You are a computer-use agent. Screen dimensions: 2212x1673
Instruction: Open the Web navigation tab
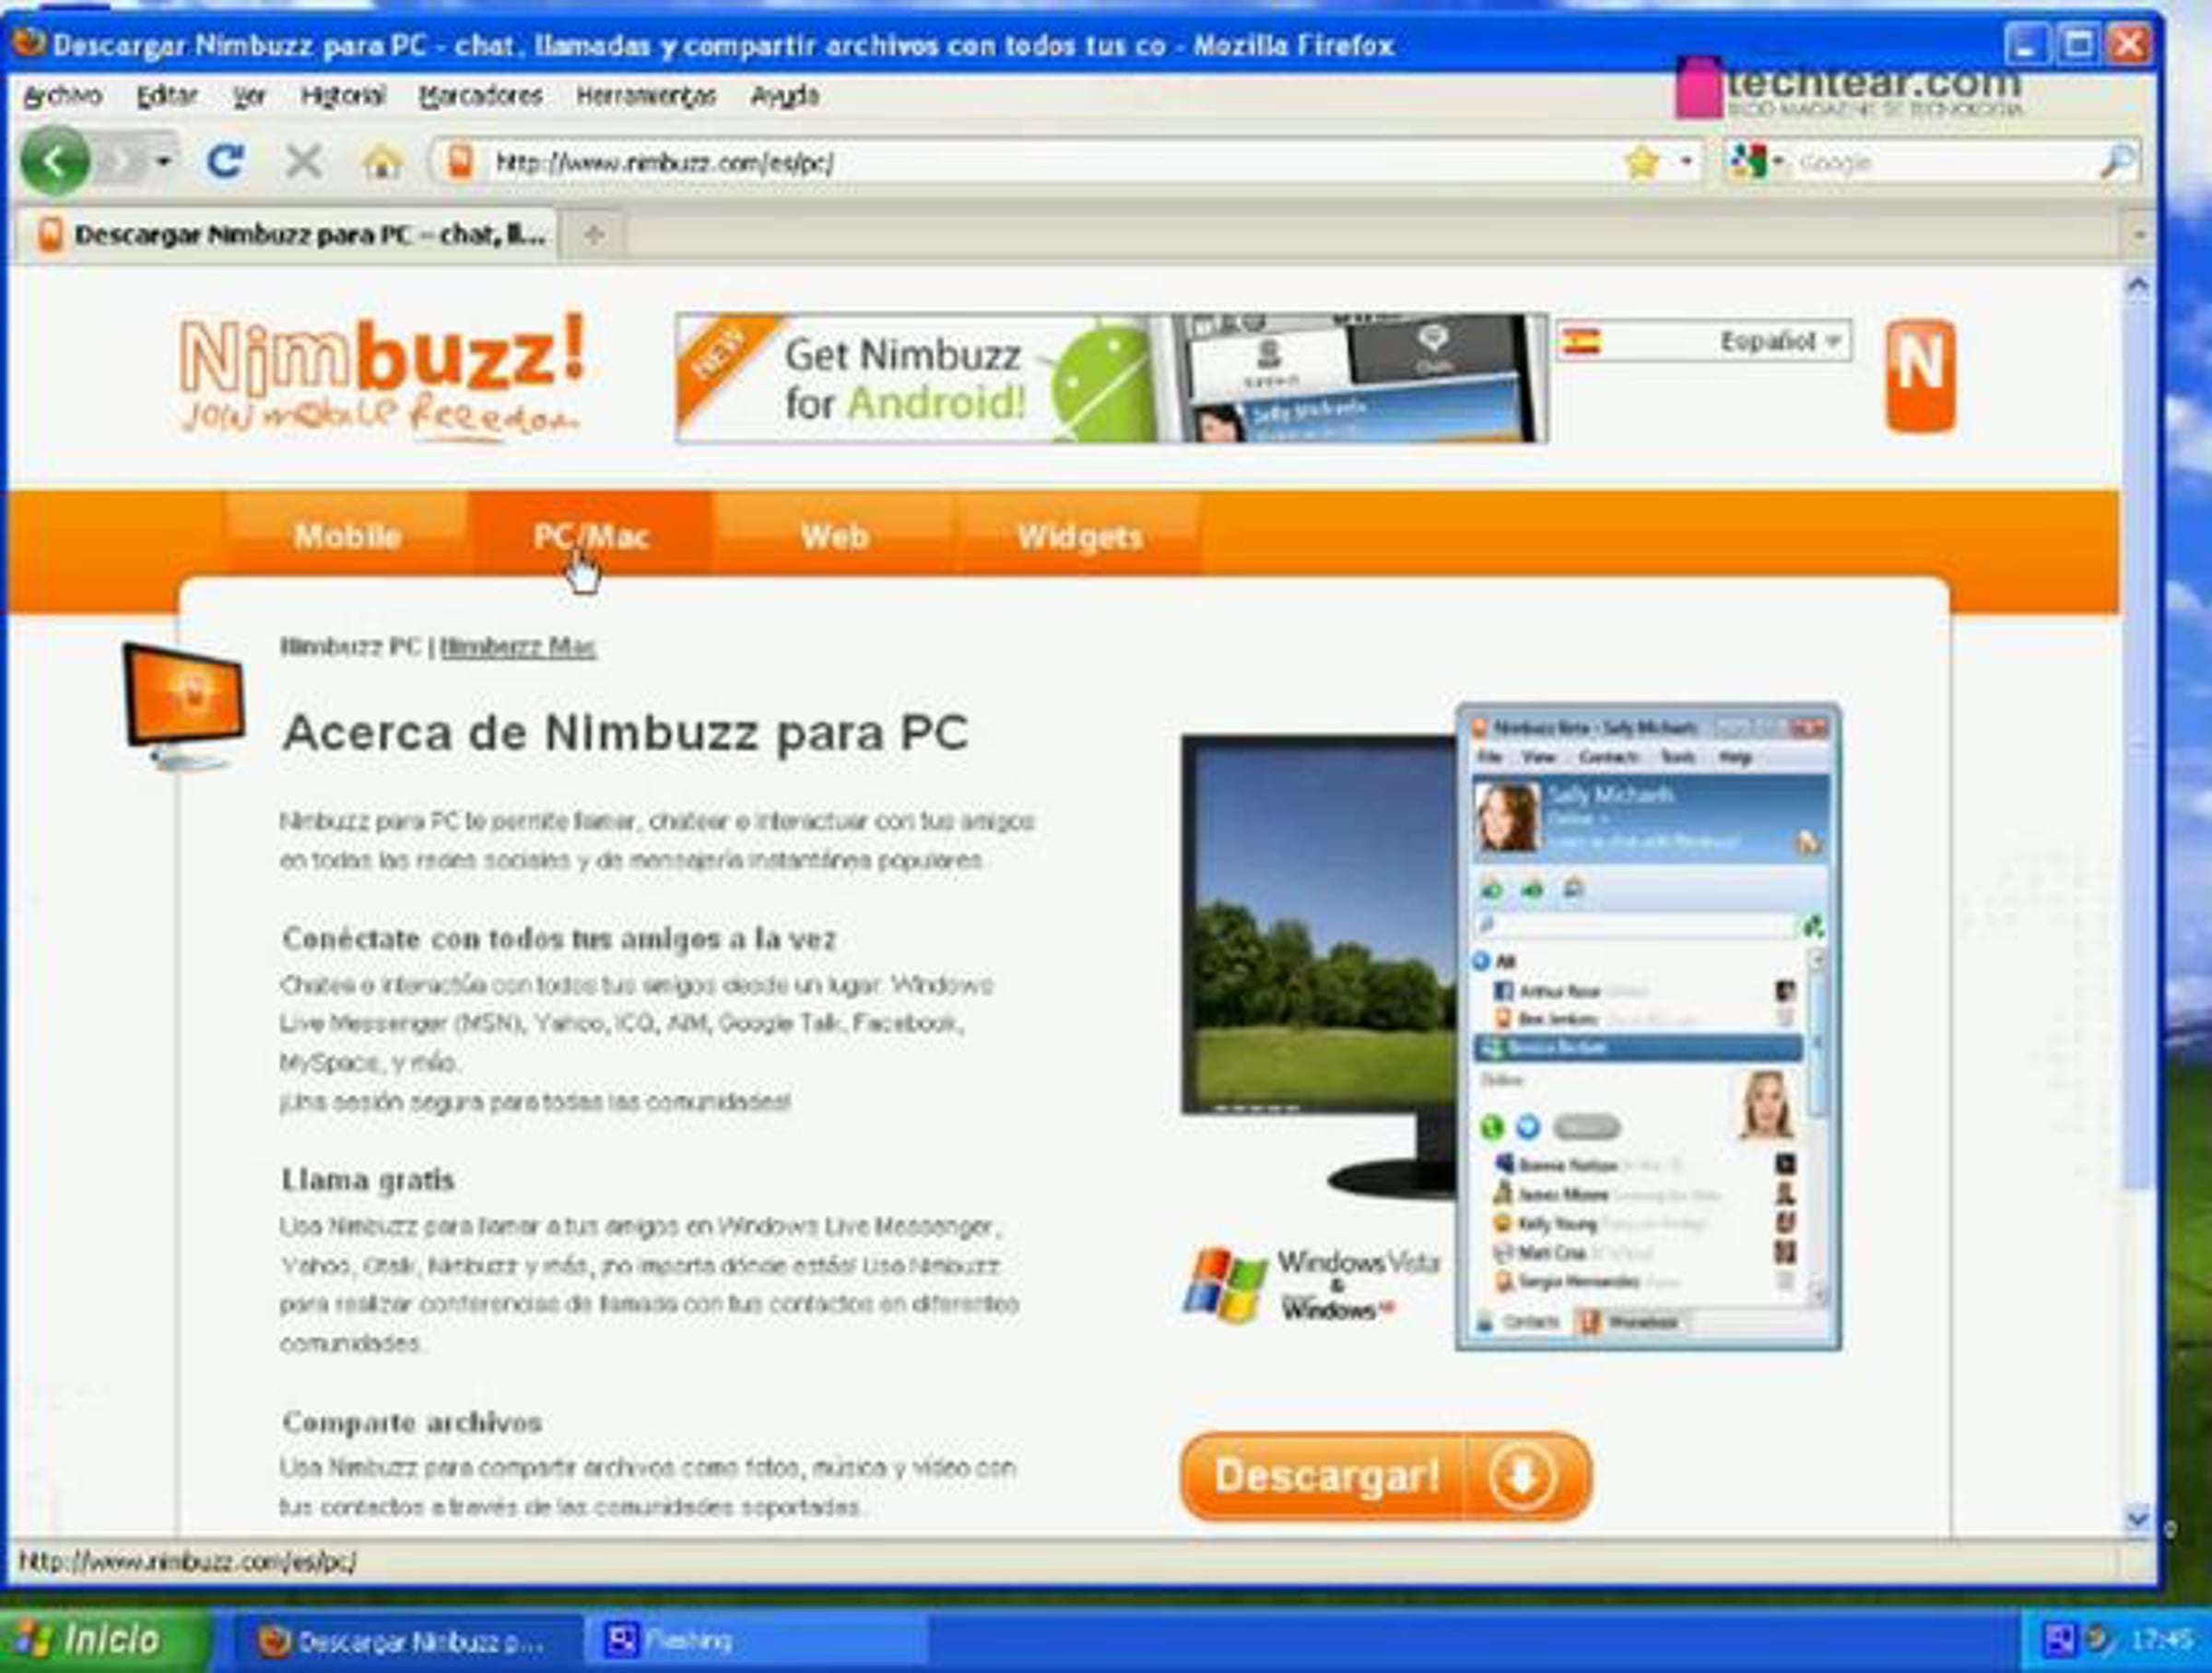tap(834, 536)
